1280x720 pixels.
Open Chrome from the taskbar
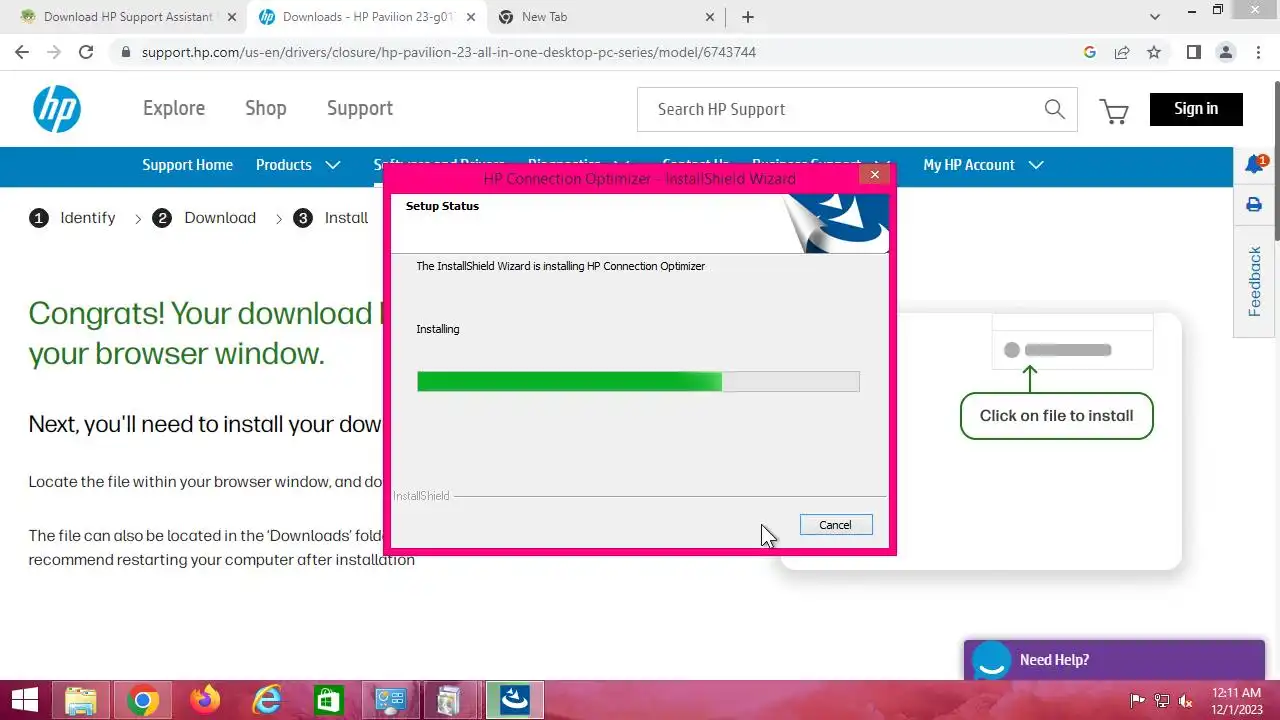(142, 700)
